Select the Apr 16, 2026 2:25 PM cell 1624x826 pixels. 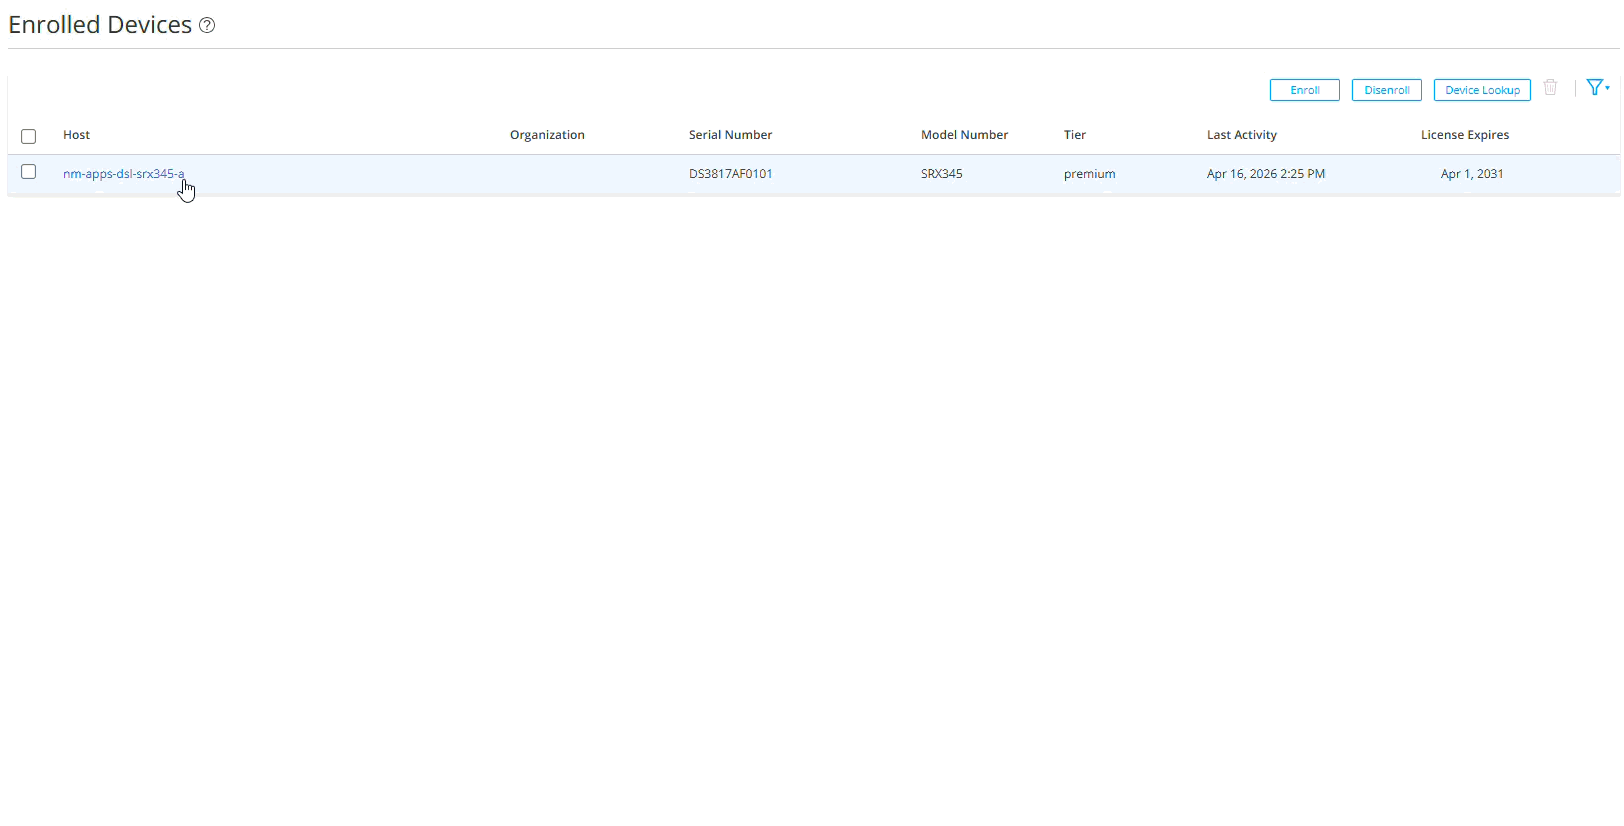[x=1266, y=174]
